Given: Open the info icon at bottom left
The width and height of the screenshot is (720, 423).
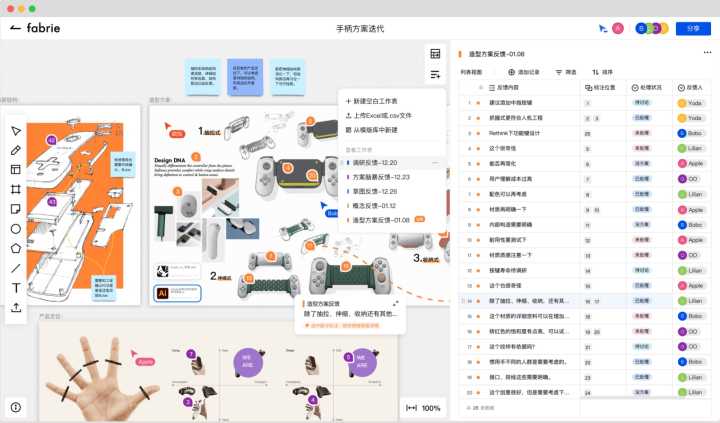Looking at the screenshot, I should 16,407.
